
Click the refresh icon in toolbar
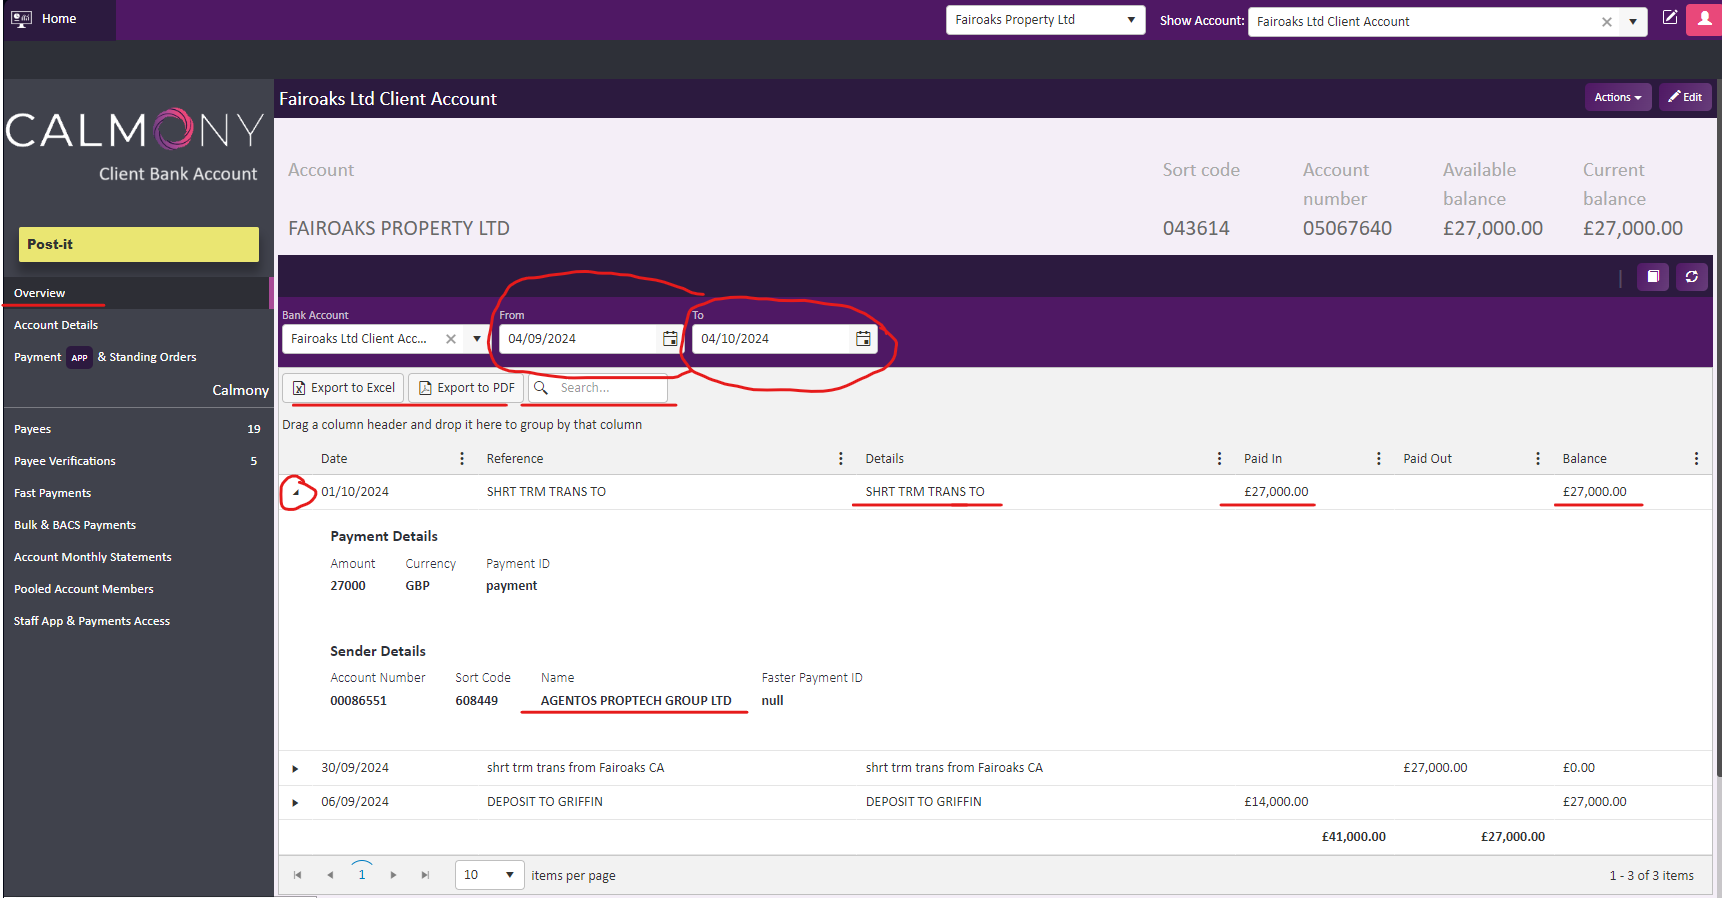1692,277
